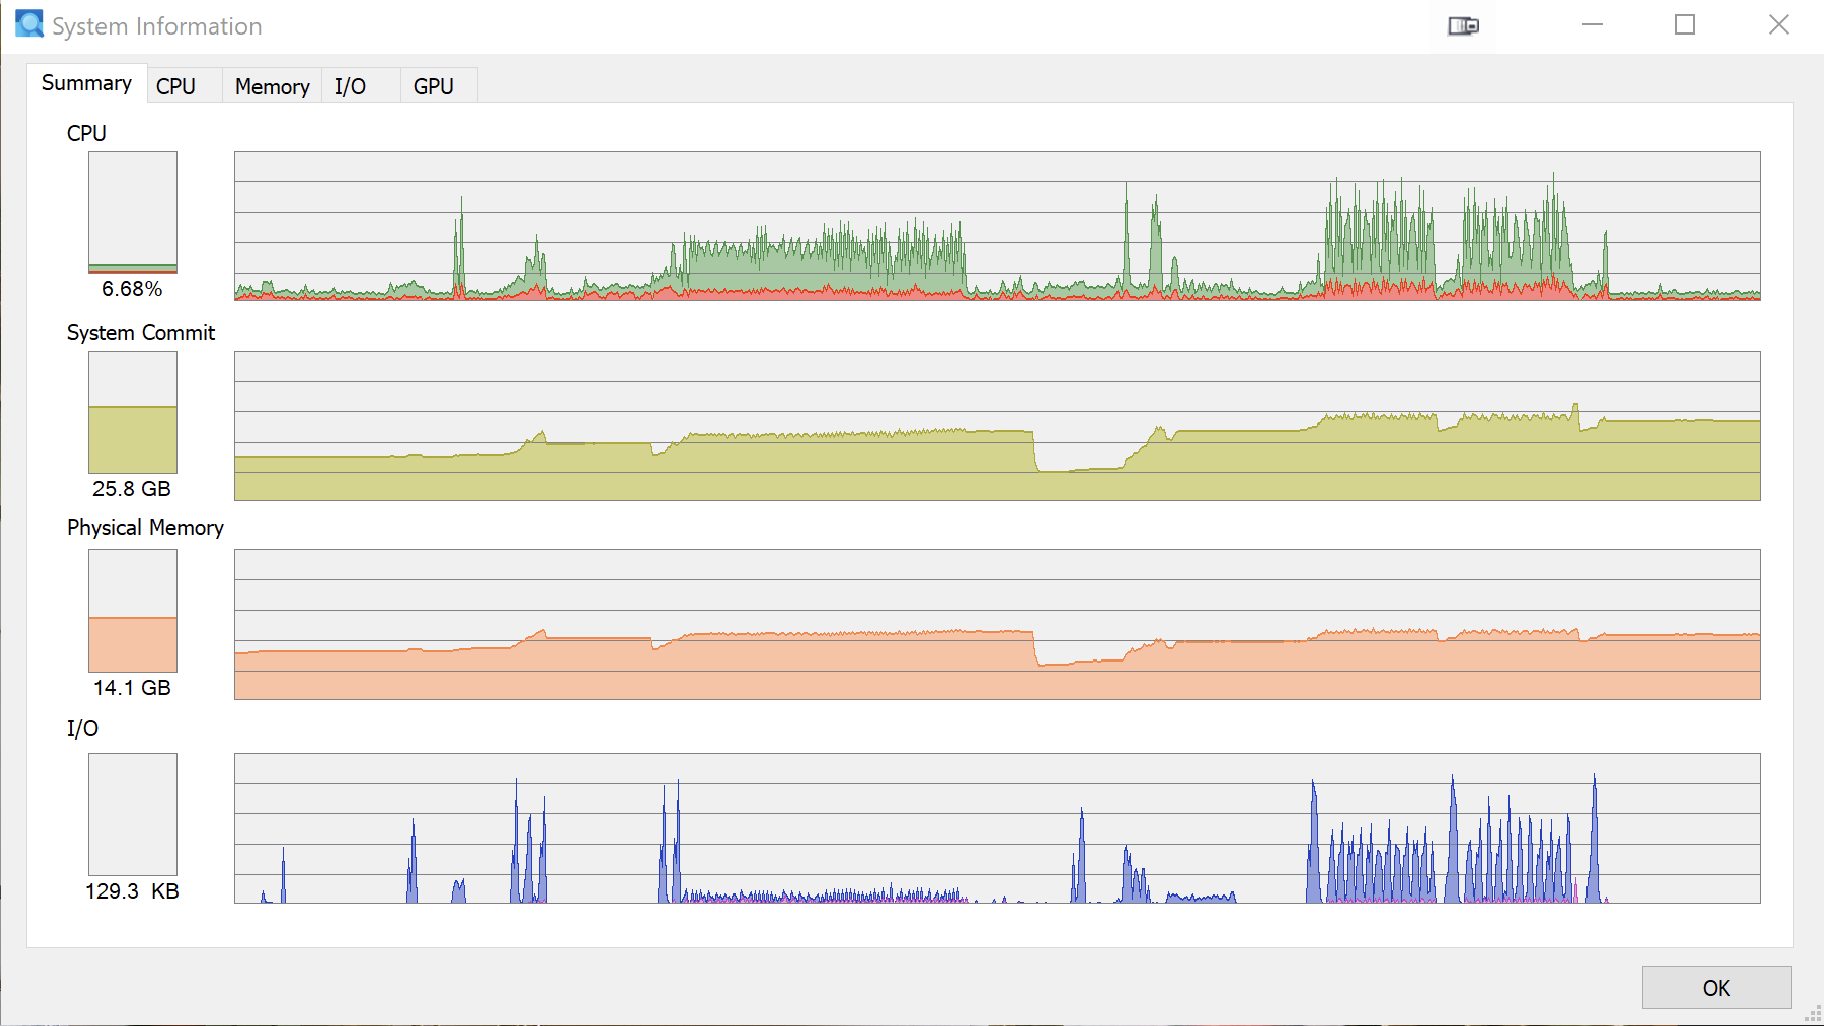Click the green CPU usage history graph
The image size is (1824, 1026).
point(997,226)
